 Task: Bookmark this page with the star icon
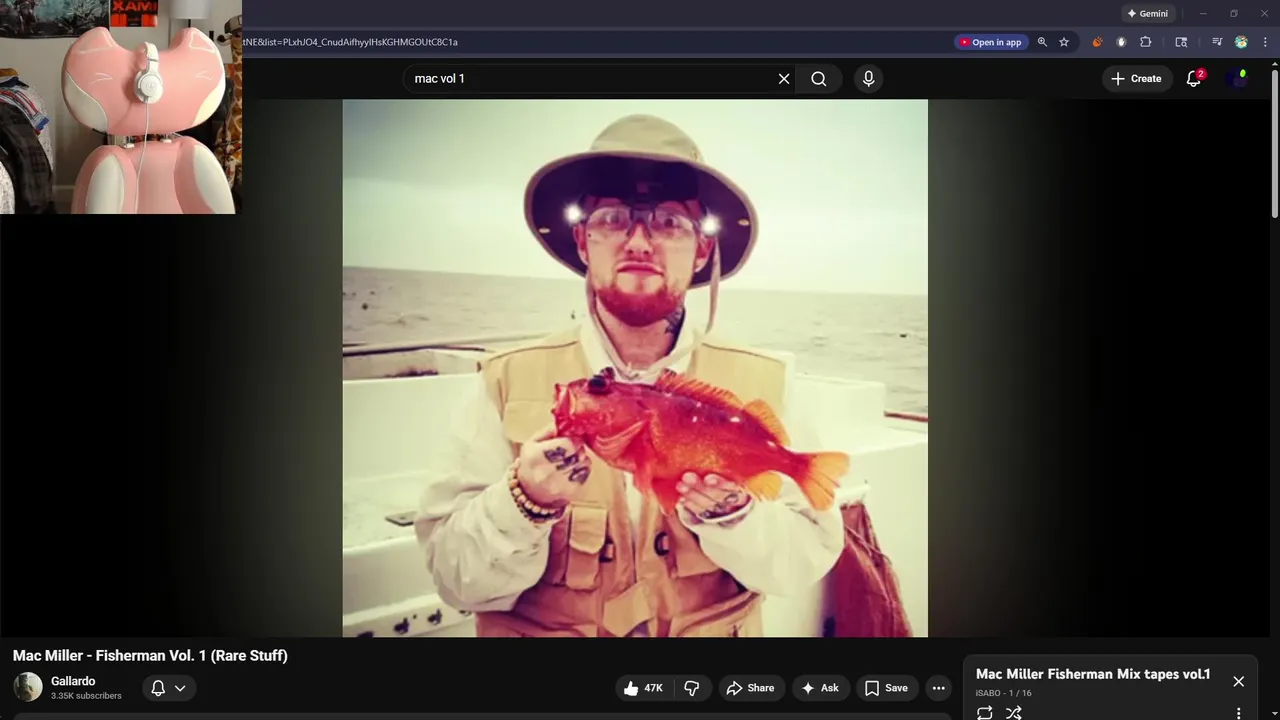(1064, 42)
